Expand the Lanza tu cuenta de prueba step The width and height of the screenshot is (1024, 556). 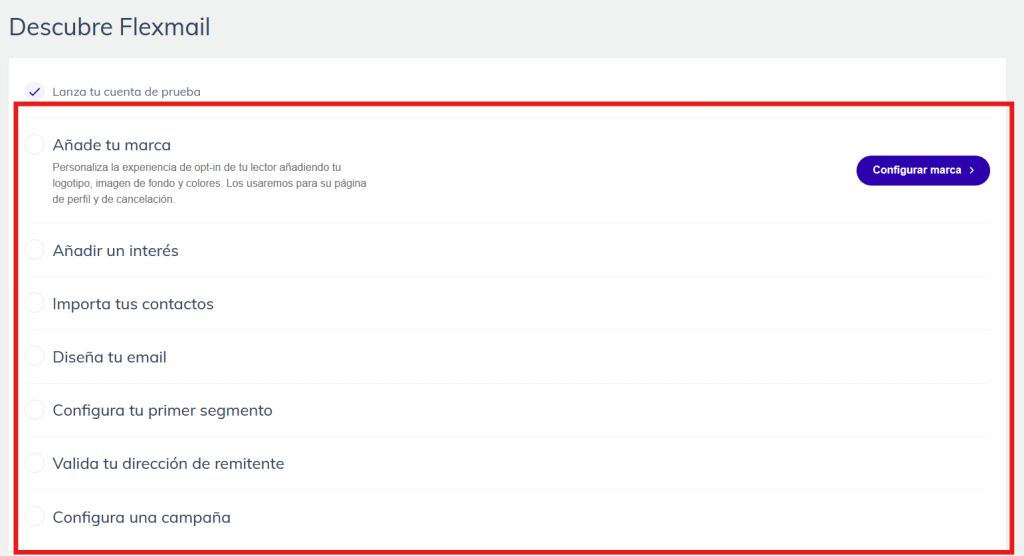(x=127, y=91)
